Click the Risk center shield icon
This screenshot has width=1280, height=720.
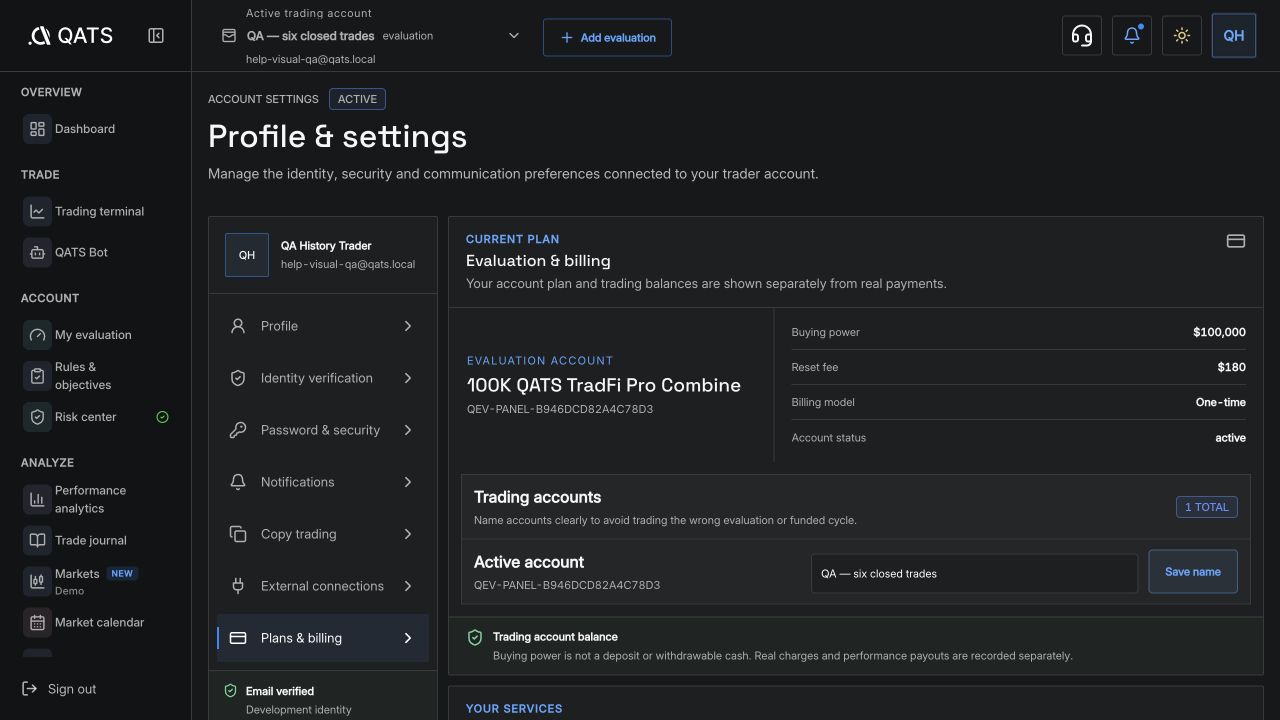click(37, 417)
